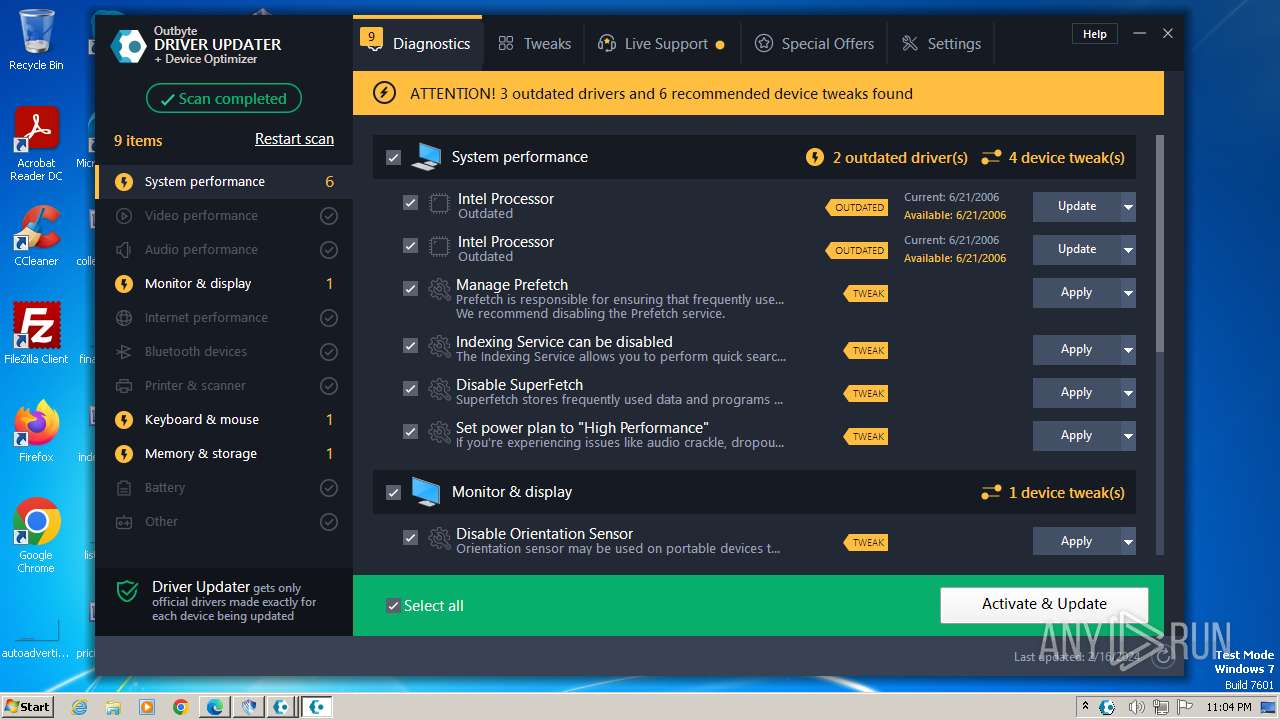The height and width of the screenshot is (720, 1280).
Task: Open the Windows Start button
Action: click(x=27, y=706)
